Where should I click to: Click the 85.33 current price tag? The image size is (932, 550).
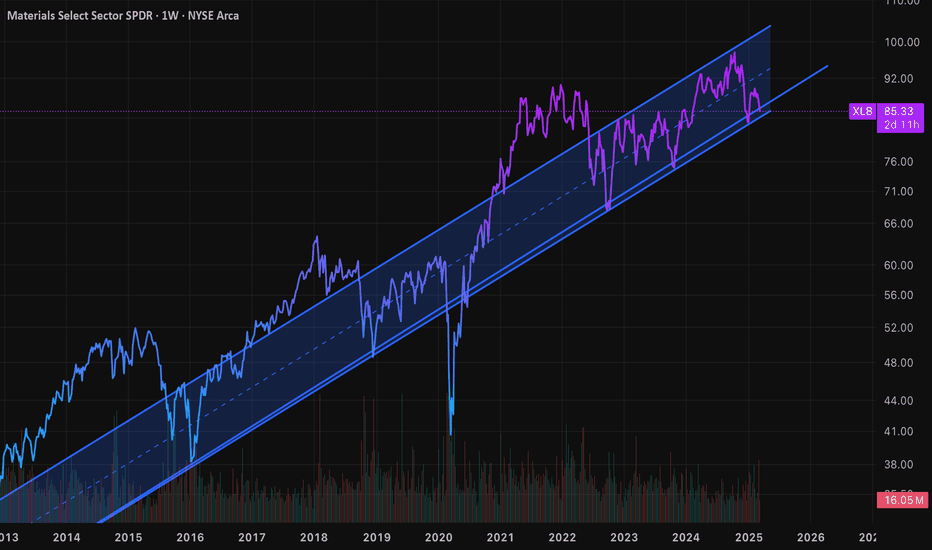pyautogui.click(x=899, y=111)
